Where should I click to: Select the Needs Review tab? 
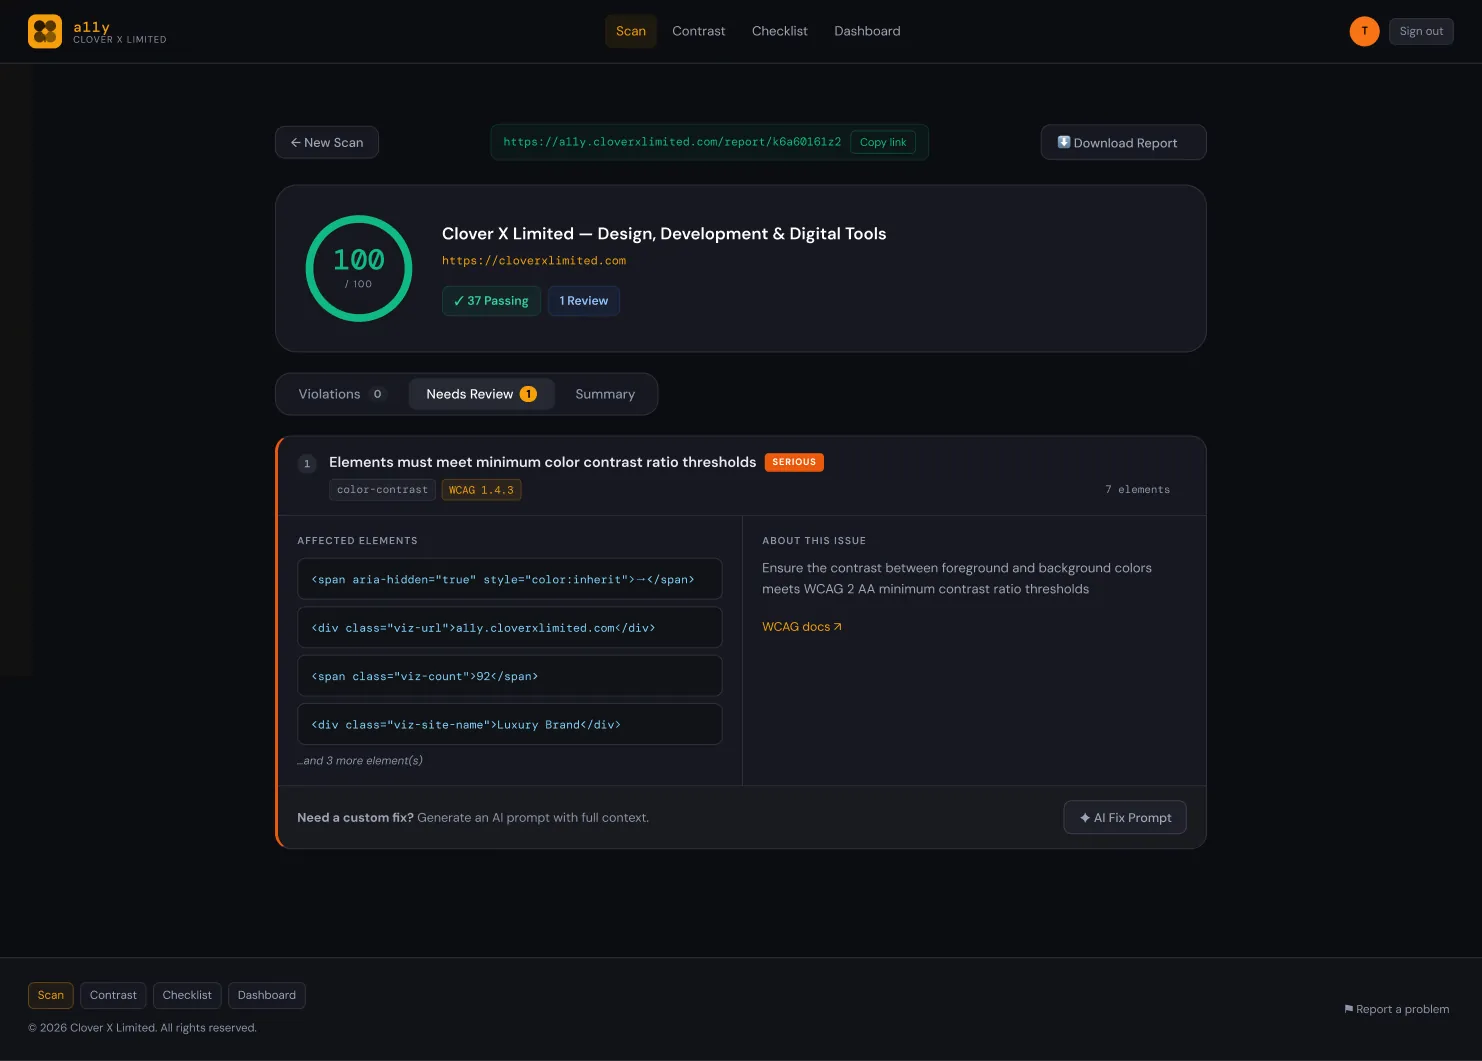(x=481, y=394)
